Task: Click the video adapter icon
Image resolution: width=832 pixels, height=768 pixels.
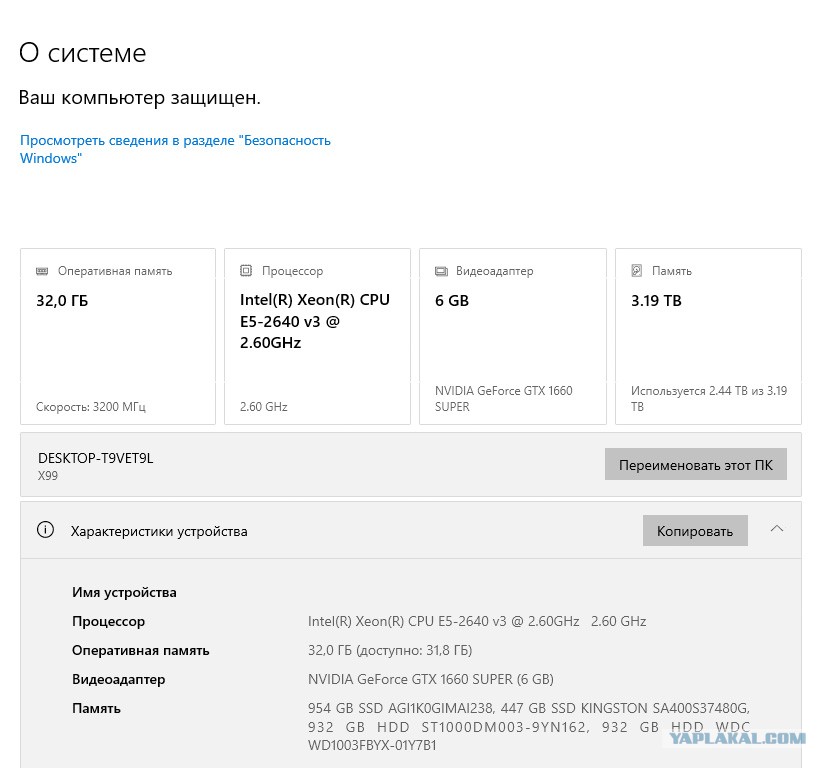Action: pos(441,271)
